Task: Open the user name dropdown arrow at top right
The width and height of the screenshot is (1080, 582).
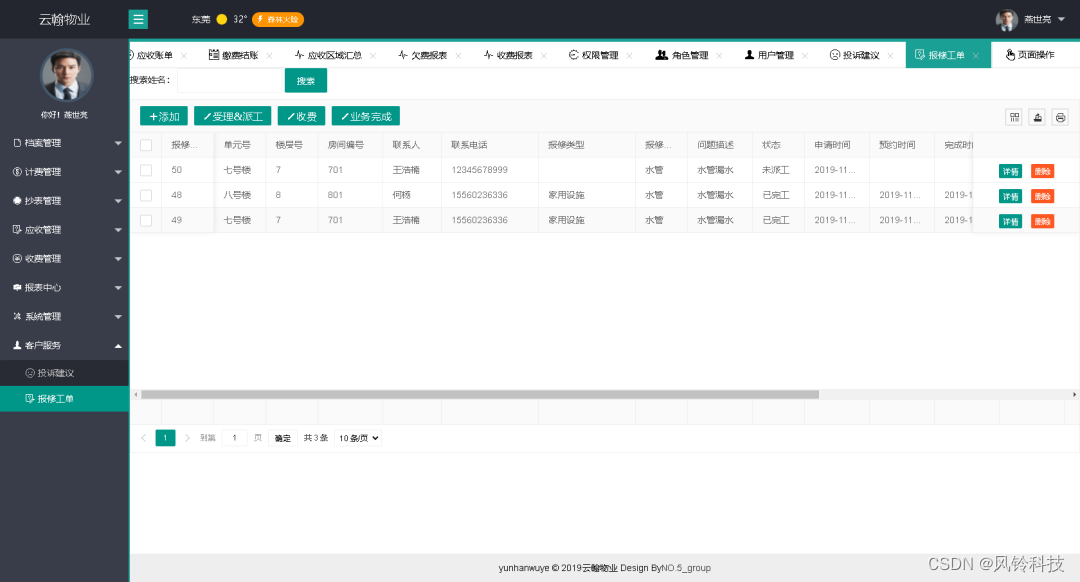Action: (1061, 19)
